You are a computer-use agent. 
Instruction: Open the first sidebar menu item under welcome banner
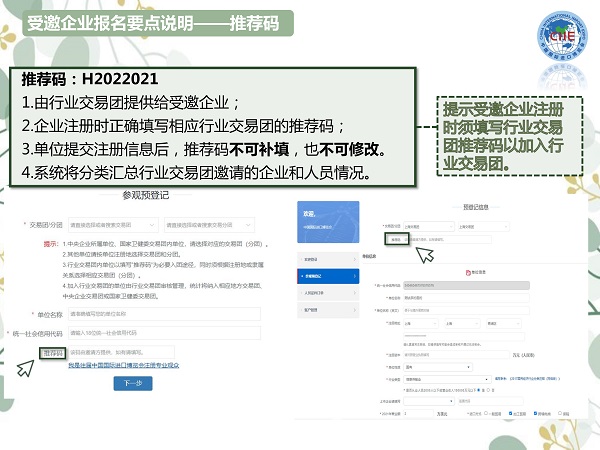[x=328, y=258]
